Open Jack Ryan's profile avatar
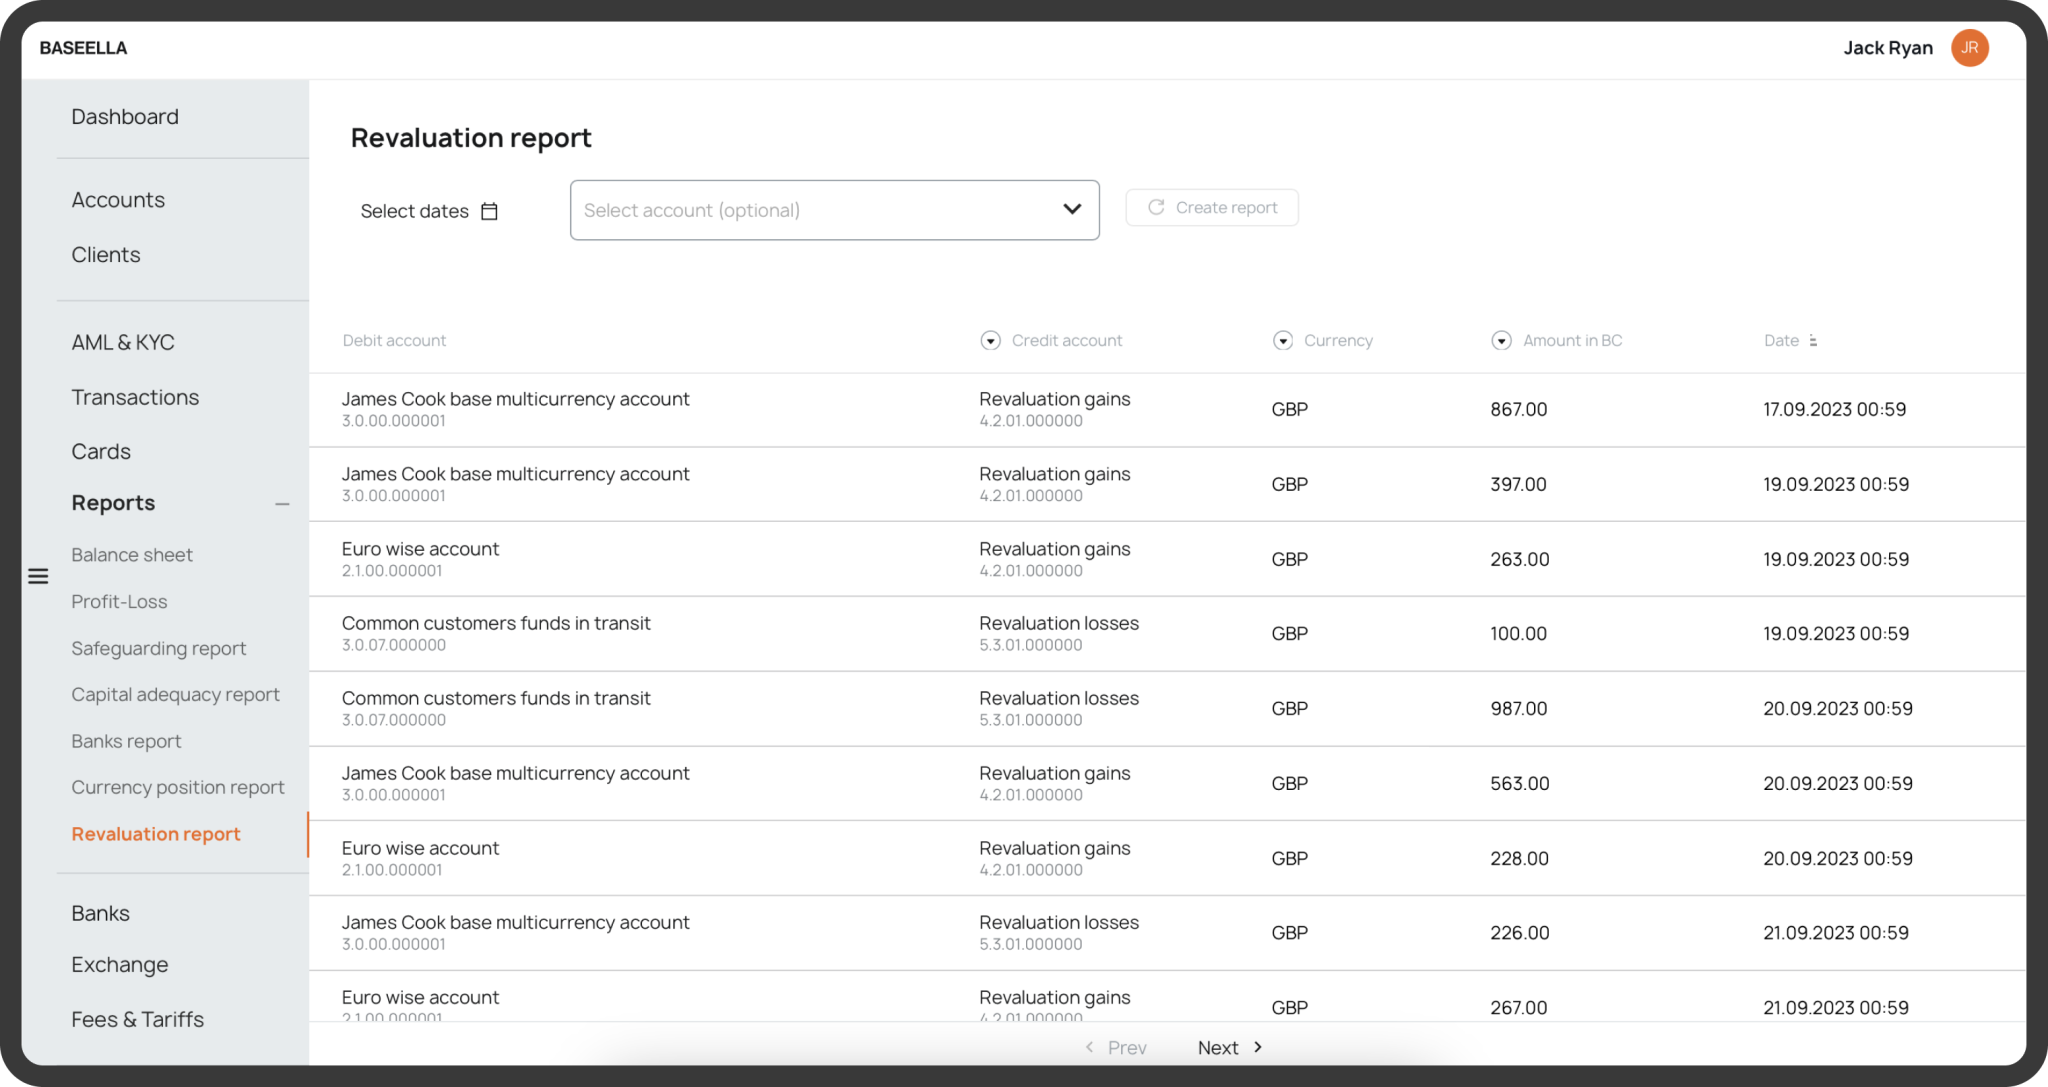 [1969, 47]
